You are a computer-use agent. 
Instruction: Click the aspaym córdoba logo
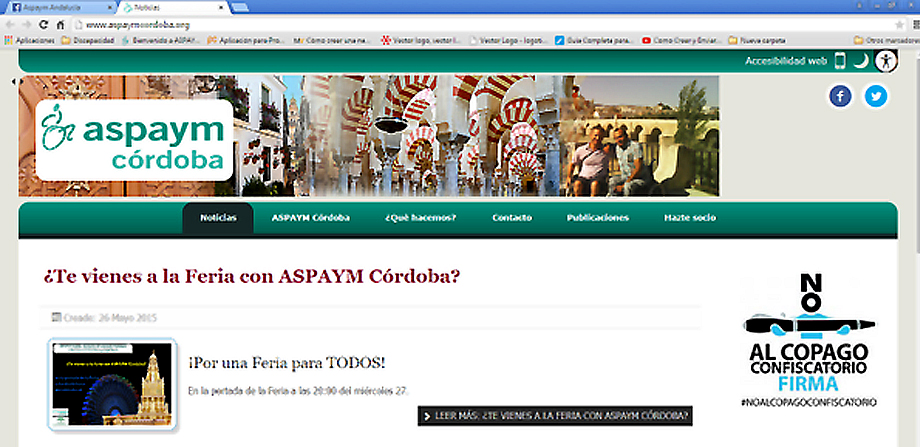click(x=134, y=140)
